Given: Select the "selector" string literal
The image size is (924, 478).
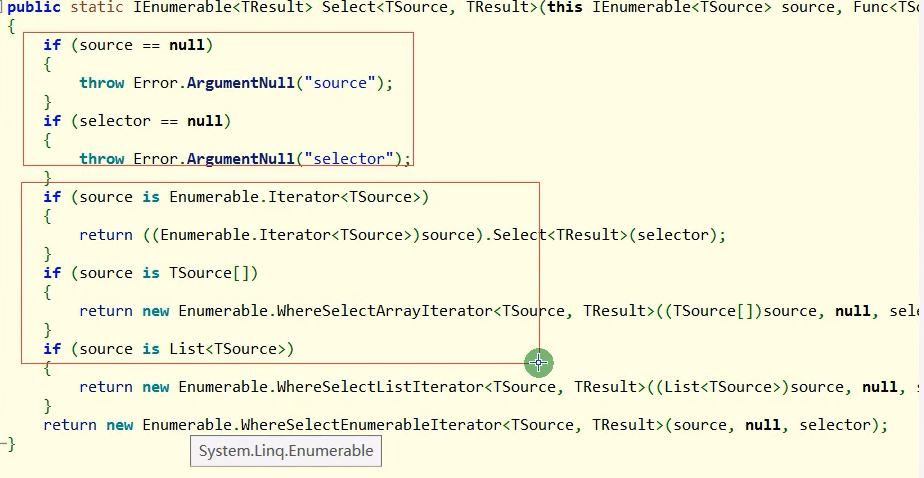Looking at the screenshot, I should (349, 159).
